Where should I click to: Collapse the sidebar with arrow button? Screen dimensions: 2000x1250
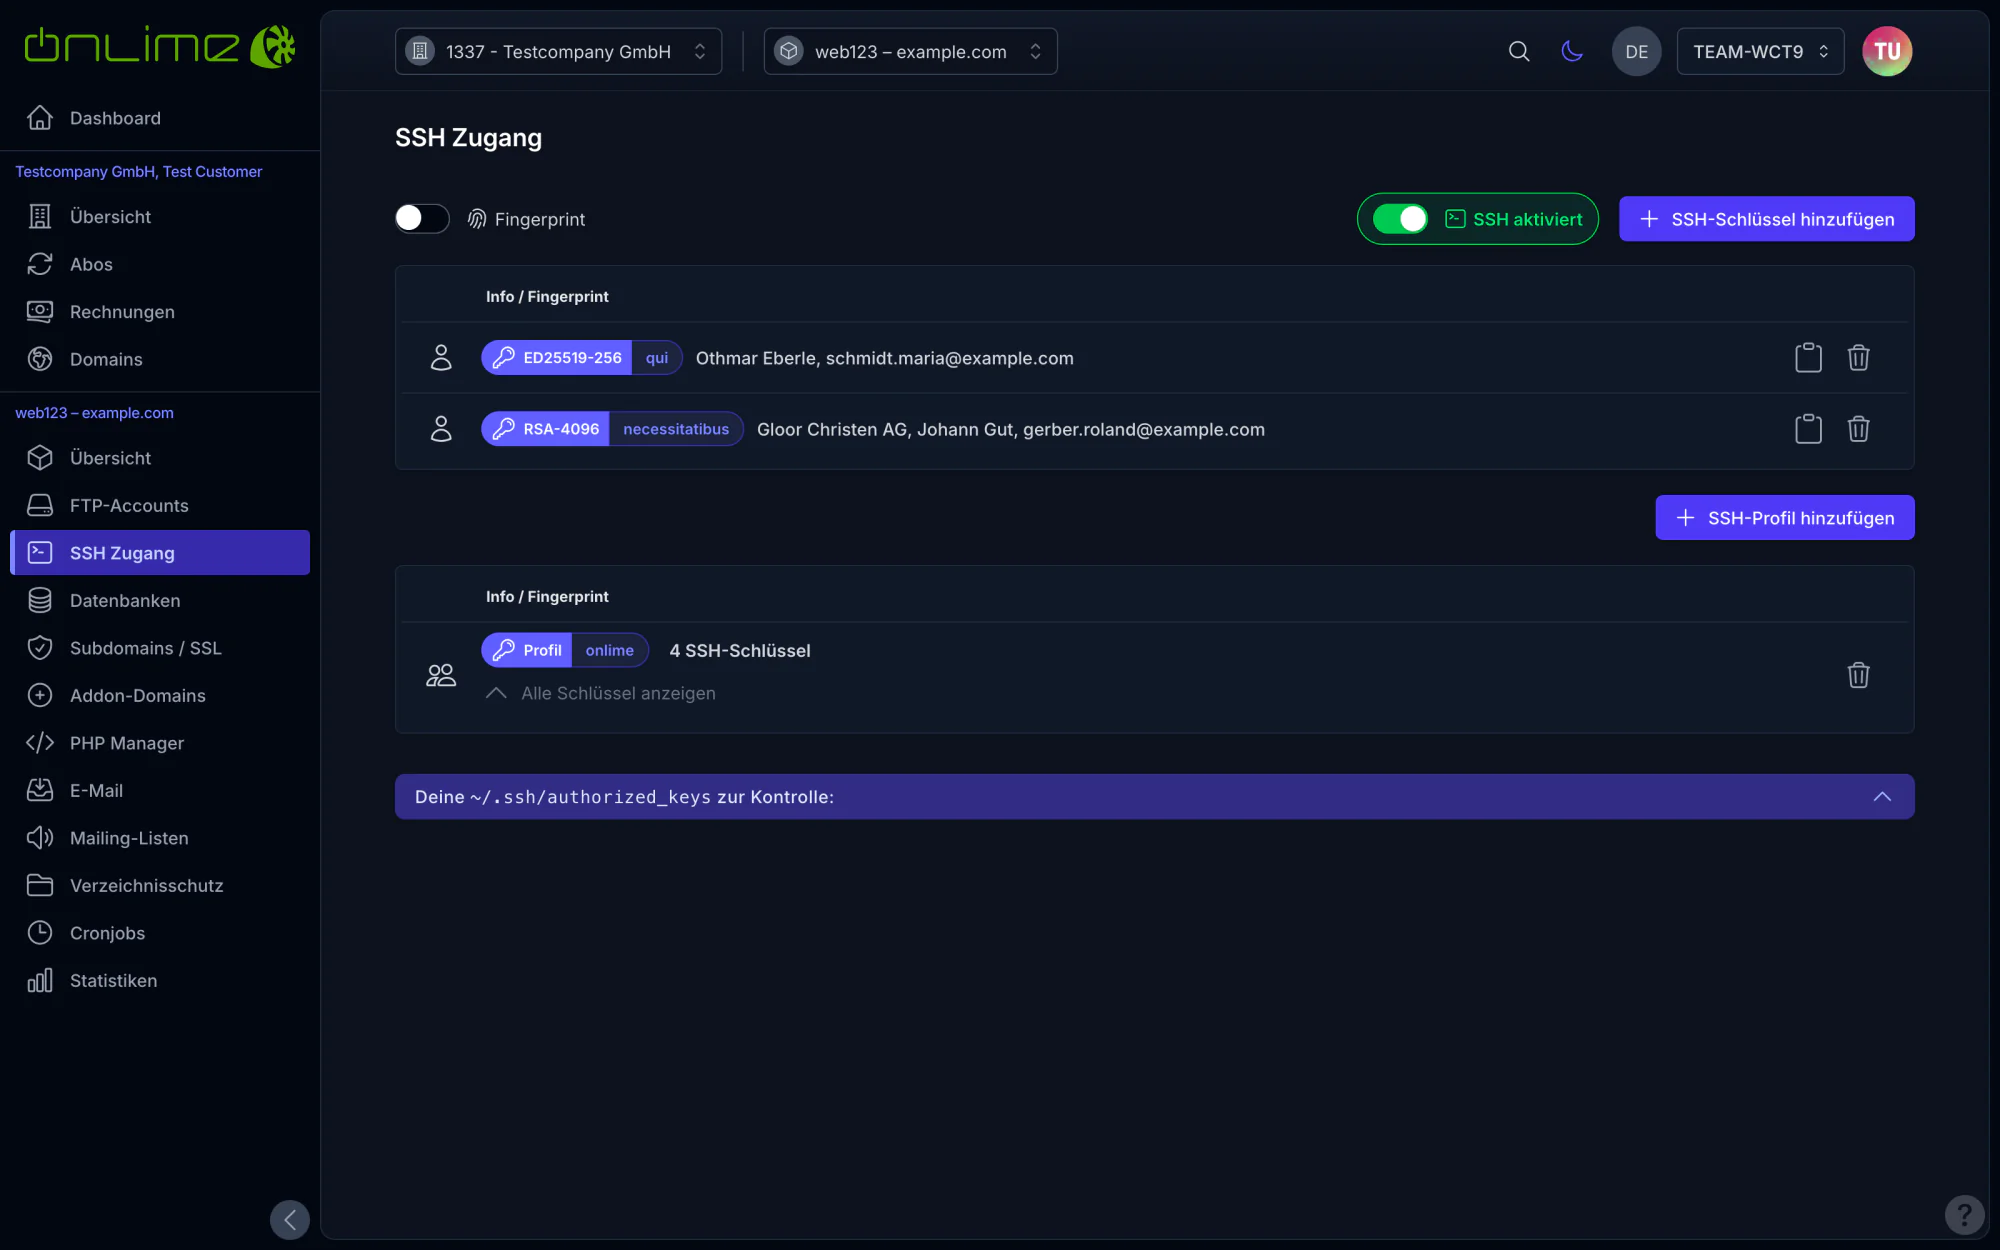pos(290,1219)
